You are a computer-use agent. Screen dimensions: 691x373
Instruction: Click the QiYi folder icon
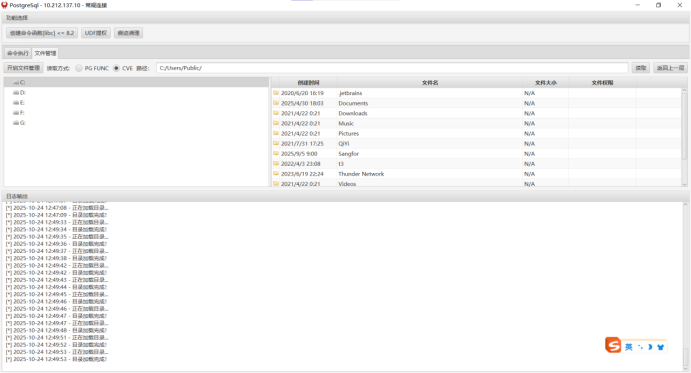click(276, 144)
